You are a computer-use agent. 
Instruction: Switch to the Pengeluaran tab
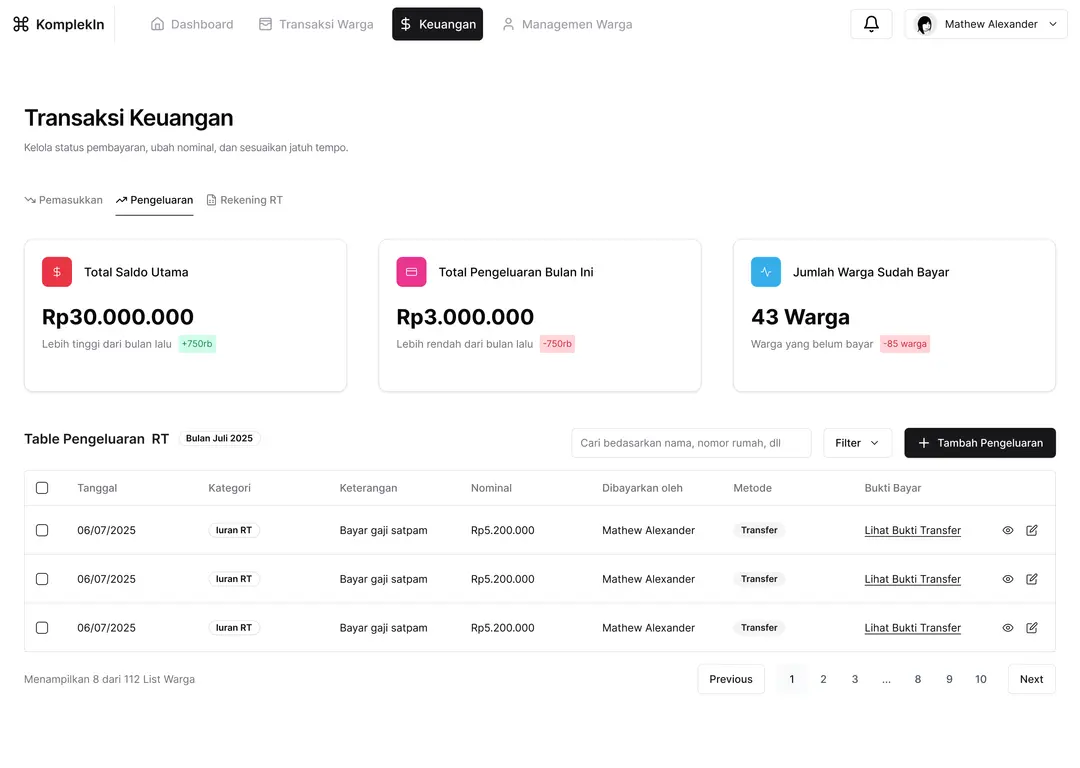coord(154,200)
